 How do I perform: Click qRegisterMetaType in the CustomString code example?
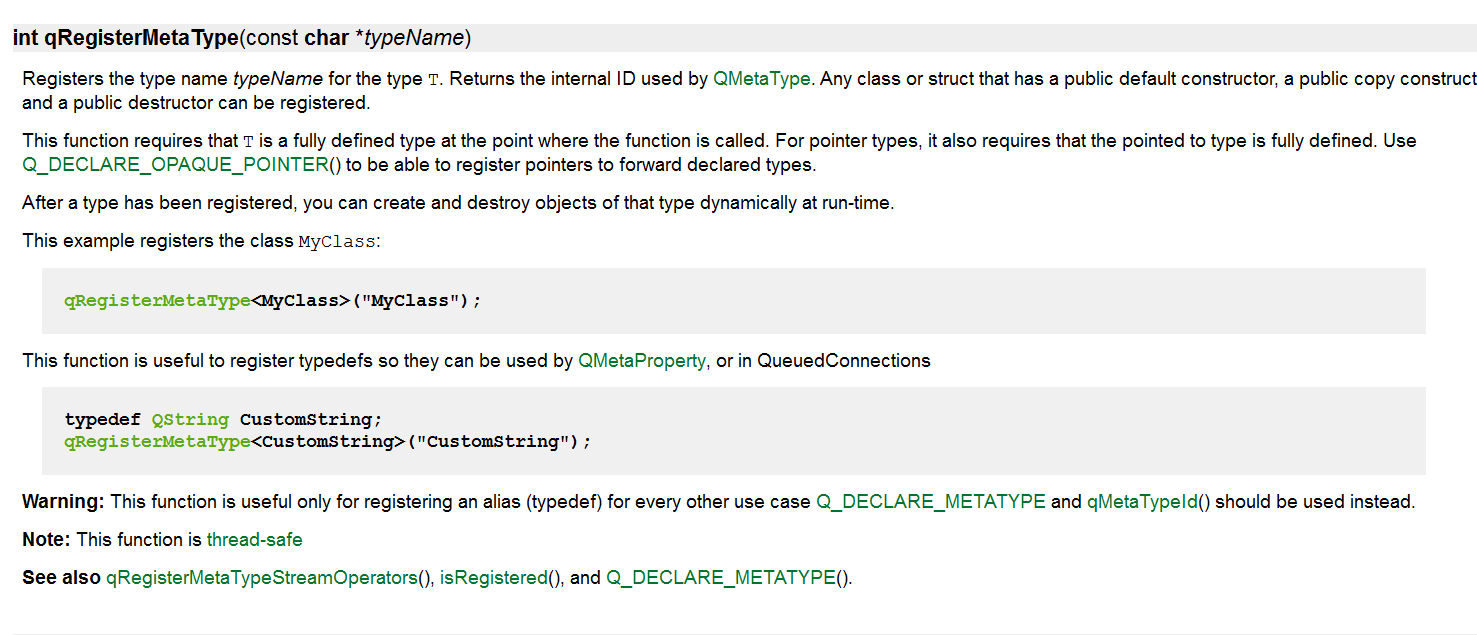pos(158,441)
